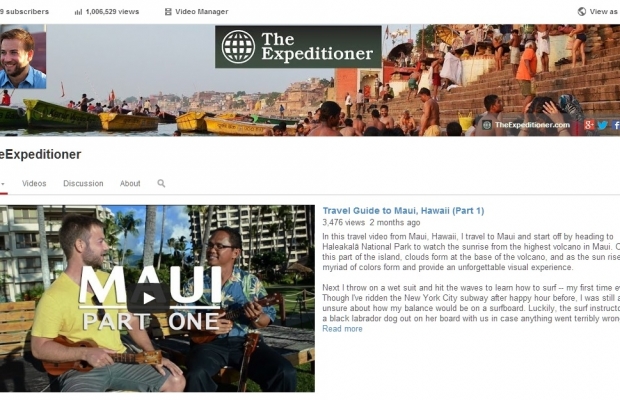Viewport: 620px width, 400px height.
Task: Open the Discussion tab
Action: pos(83,183)
